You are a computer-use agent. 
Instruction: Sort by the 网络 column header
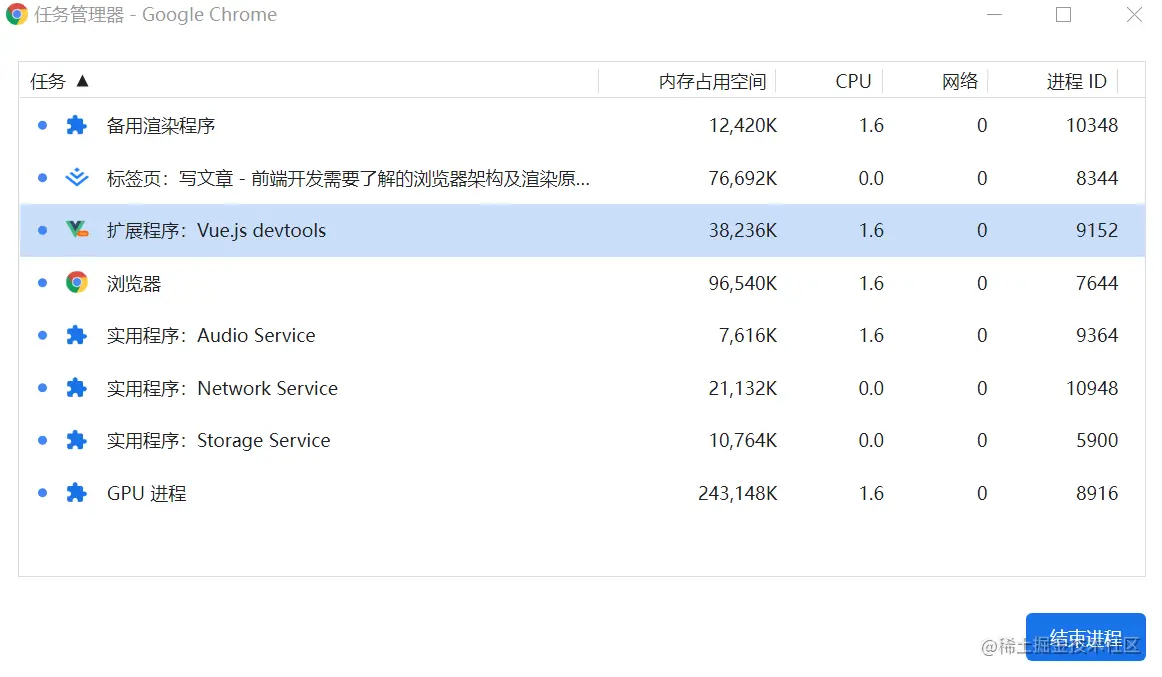pos(959,82)
